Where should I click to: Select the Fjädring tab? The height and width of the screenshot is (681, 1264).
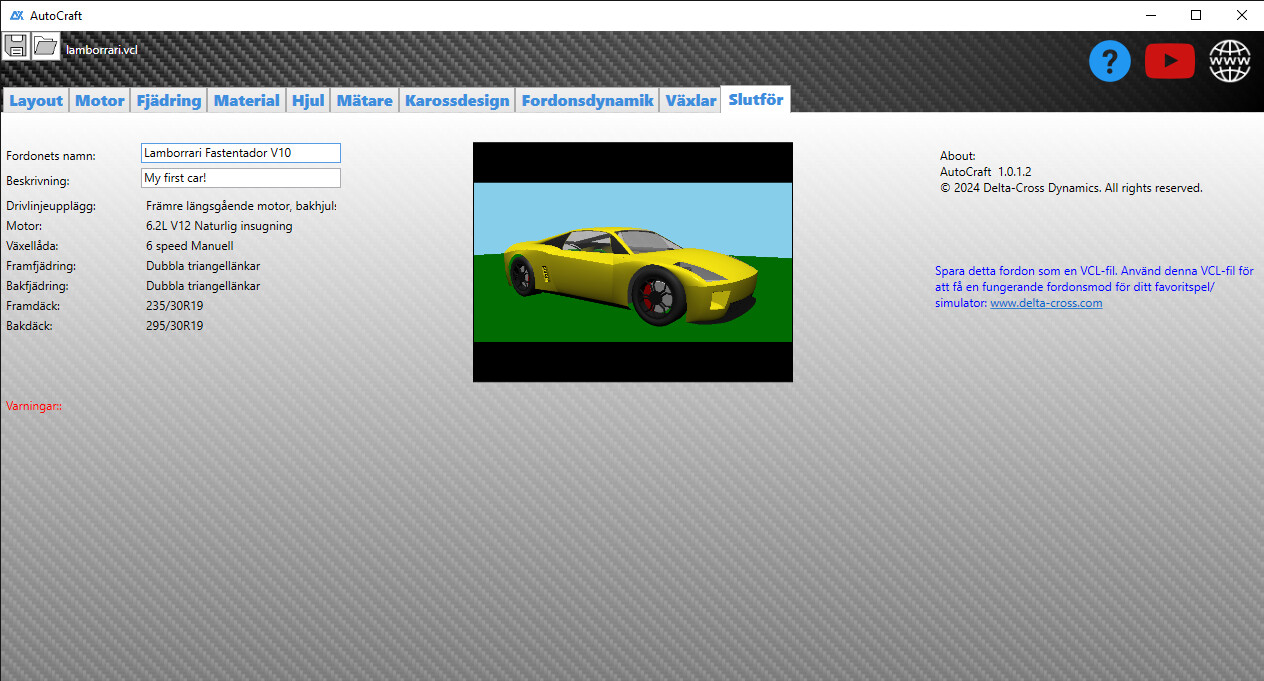[168, 101]
